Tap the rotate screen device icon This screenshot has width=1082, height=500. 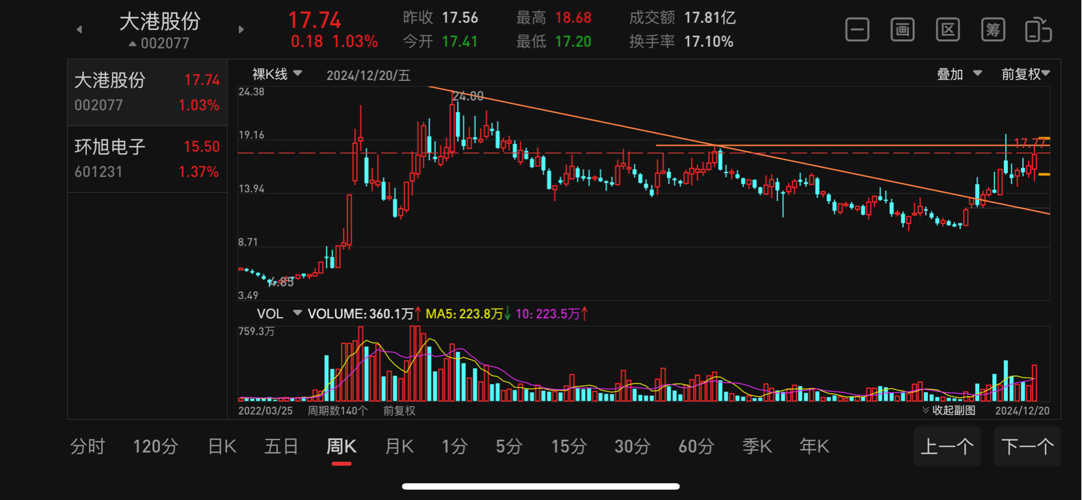[1039, 31]
